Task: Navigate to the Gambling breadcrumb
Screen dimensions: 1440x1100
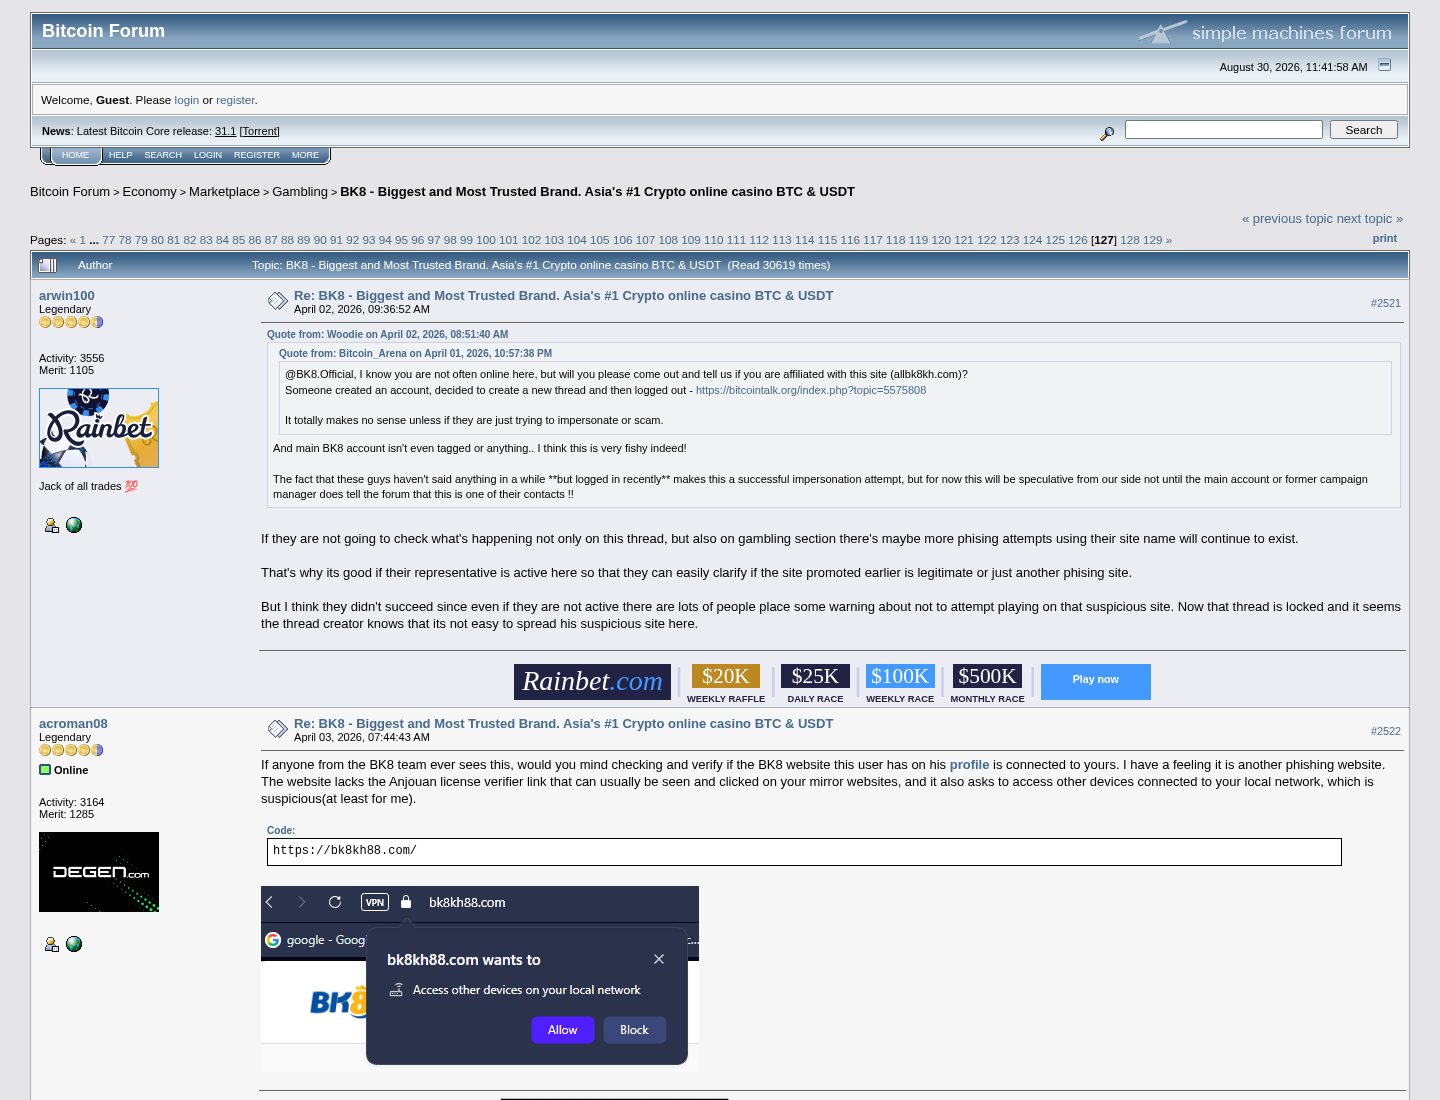Action: pos(300,192)
